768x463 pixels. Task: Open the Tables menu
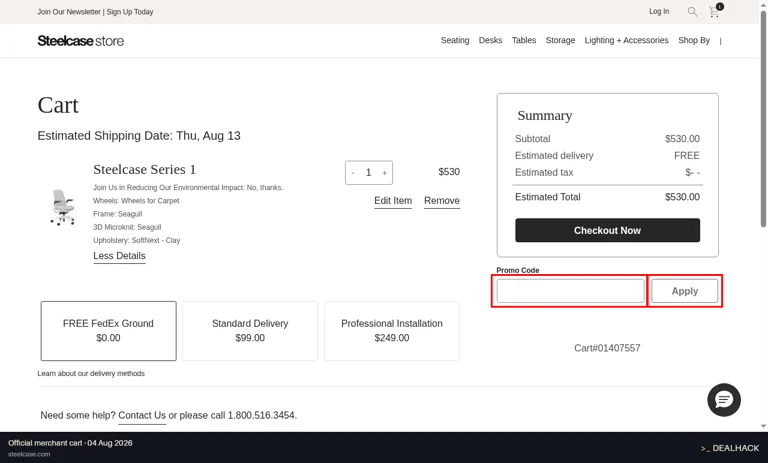(524, 40)
